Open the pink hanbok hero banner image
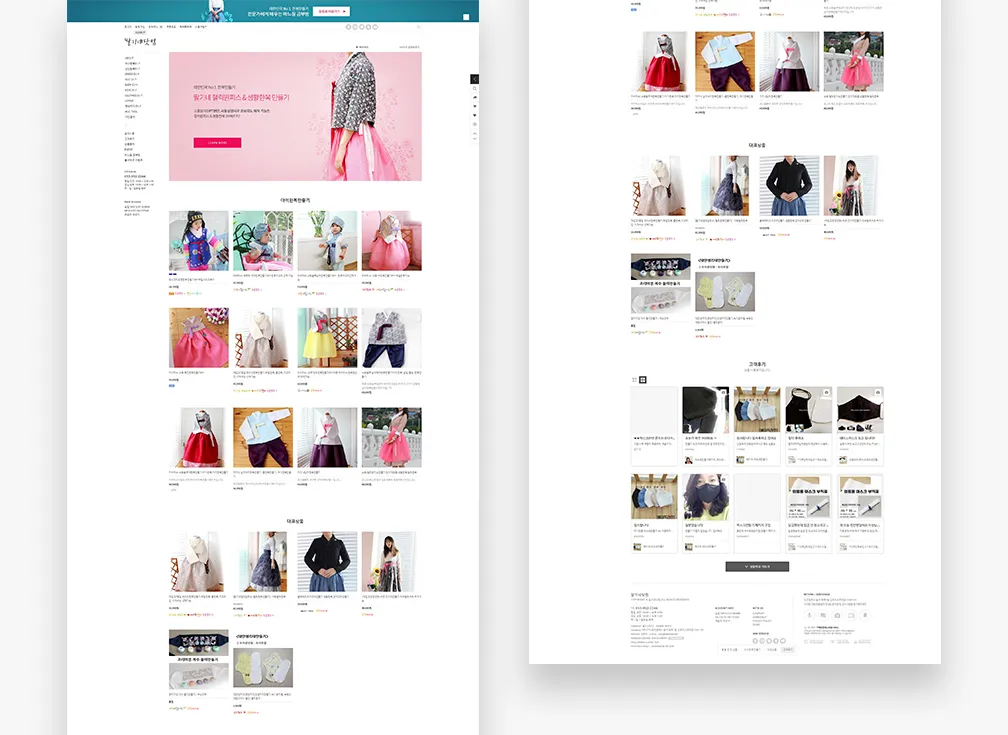1008x735 pixels. tap(295, 116)
